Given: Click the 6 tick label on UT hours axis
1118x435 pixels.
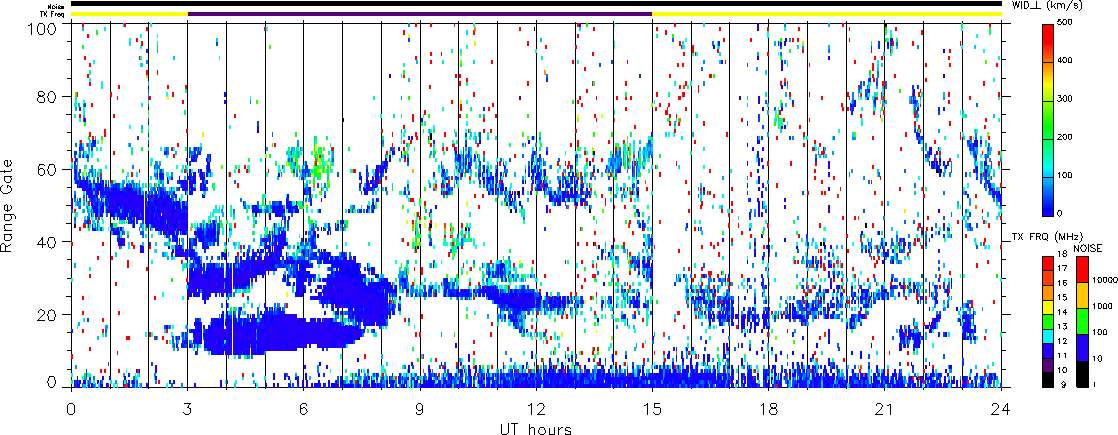Looking at the screenshot, I should [304, 409].
